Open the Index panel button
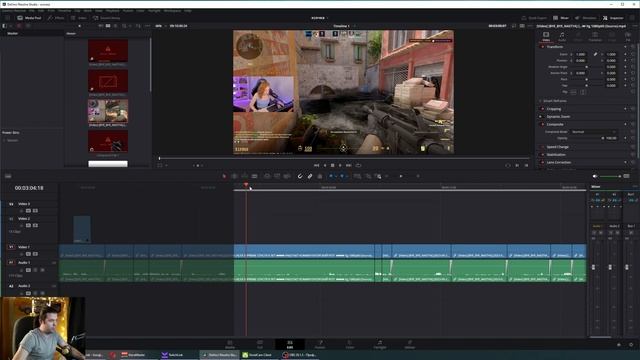 pyautogui.click(x=79, y=18)
